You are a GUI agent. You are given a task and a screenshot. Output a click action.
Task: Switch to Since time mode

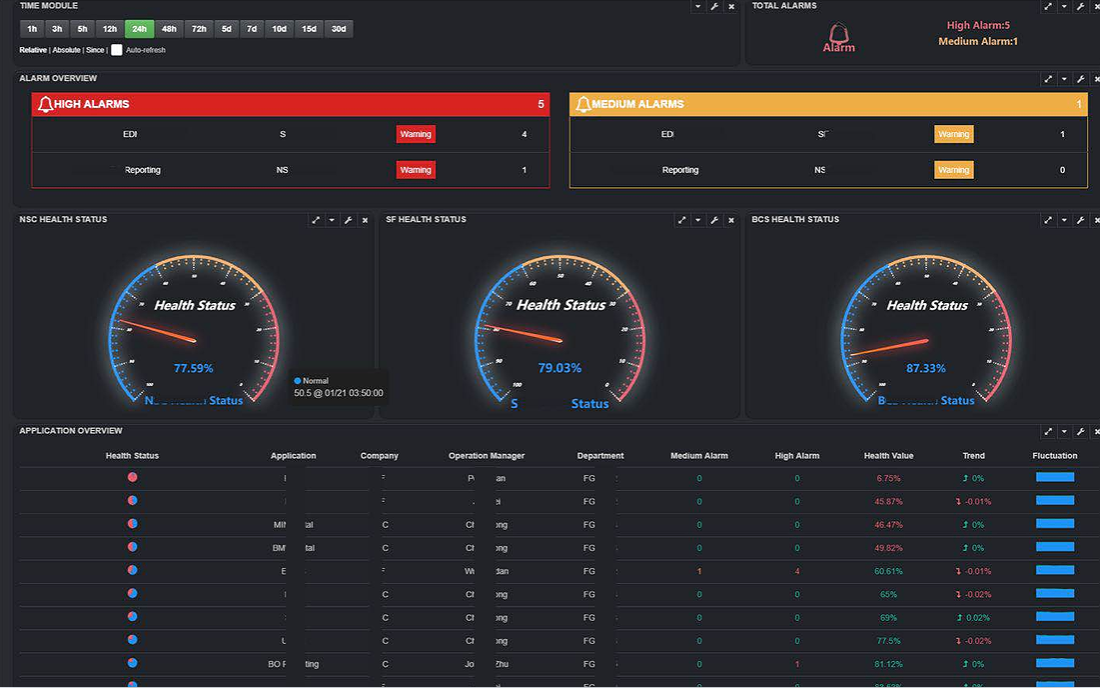point(95,49)
